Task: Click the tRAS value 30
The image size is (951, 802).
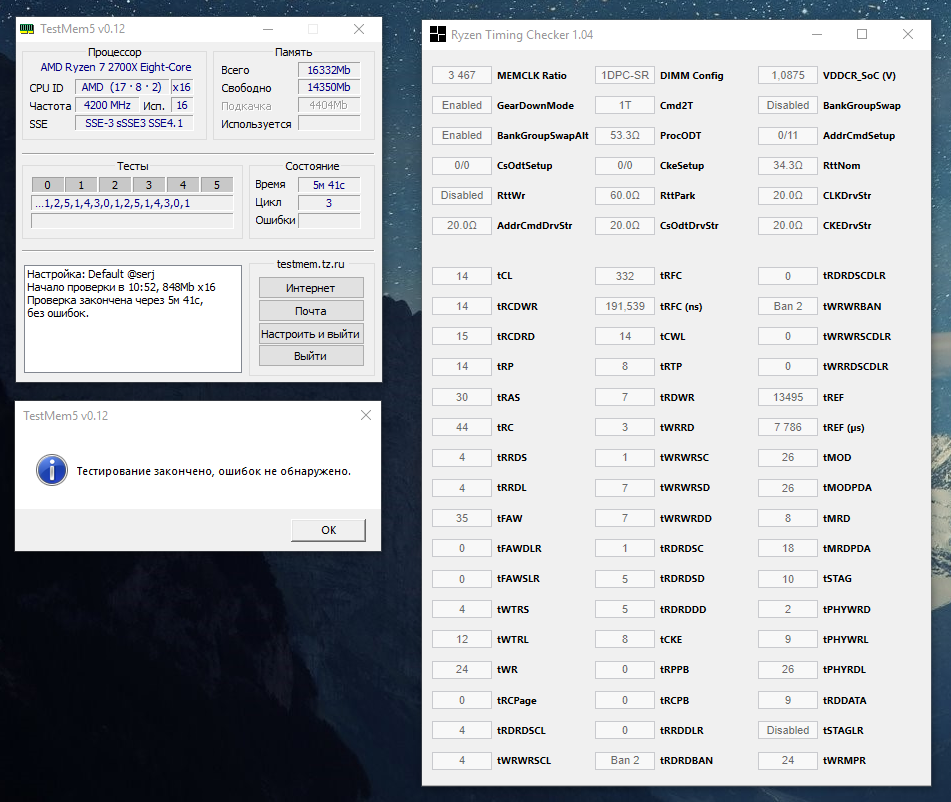Action: point(462,397)
